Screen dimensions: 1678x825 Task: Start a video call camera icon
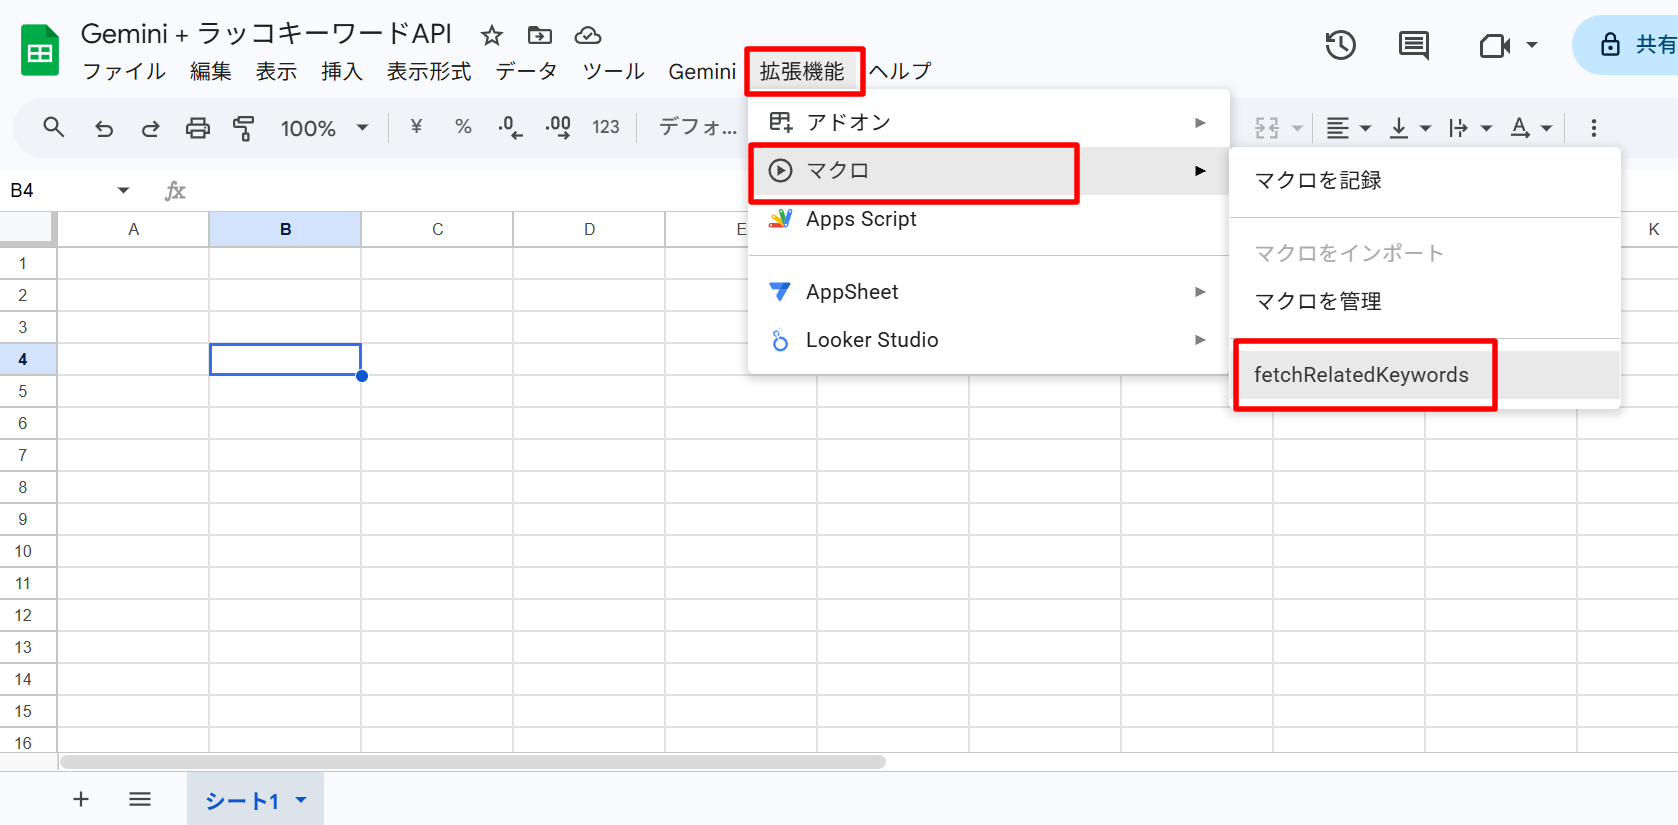click(x=1494, y=45)
